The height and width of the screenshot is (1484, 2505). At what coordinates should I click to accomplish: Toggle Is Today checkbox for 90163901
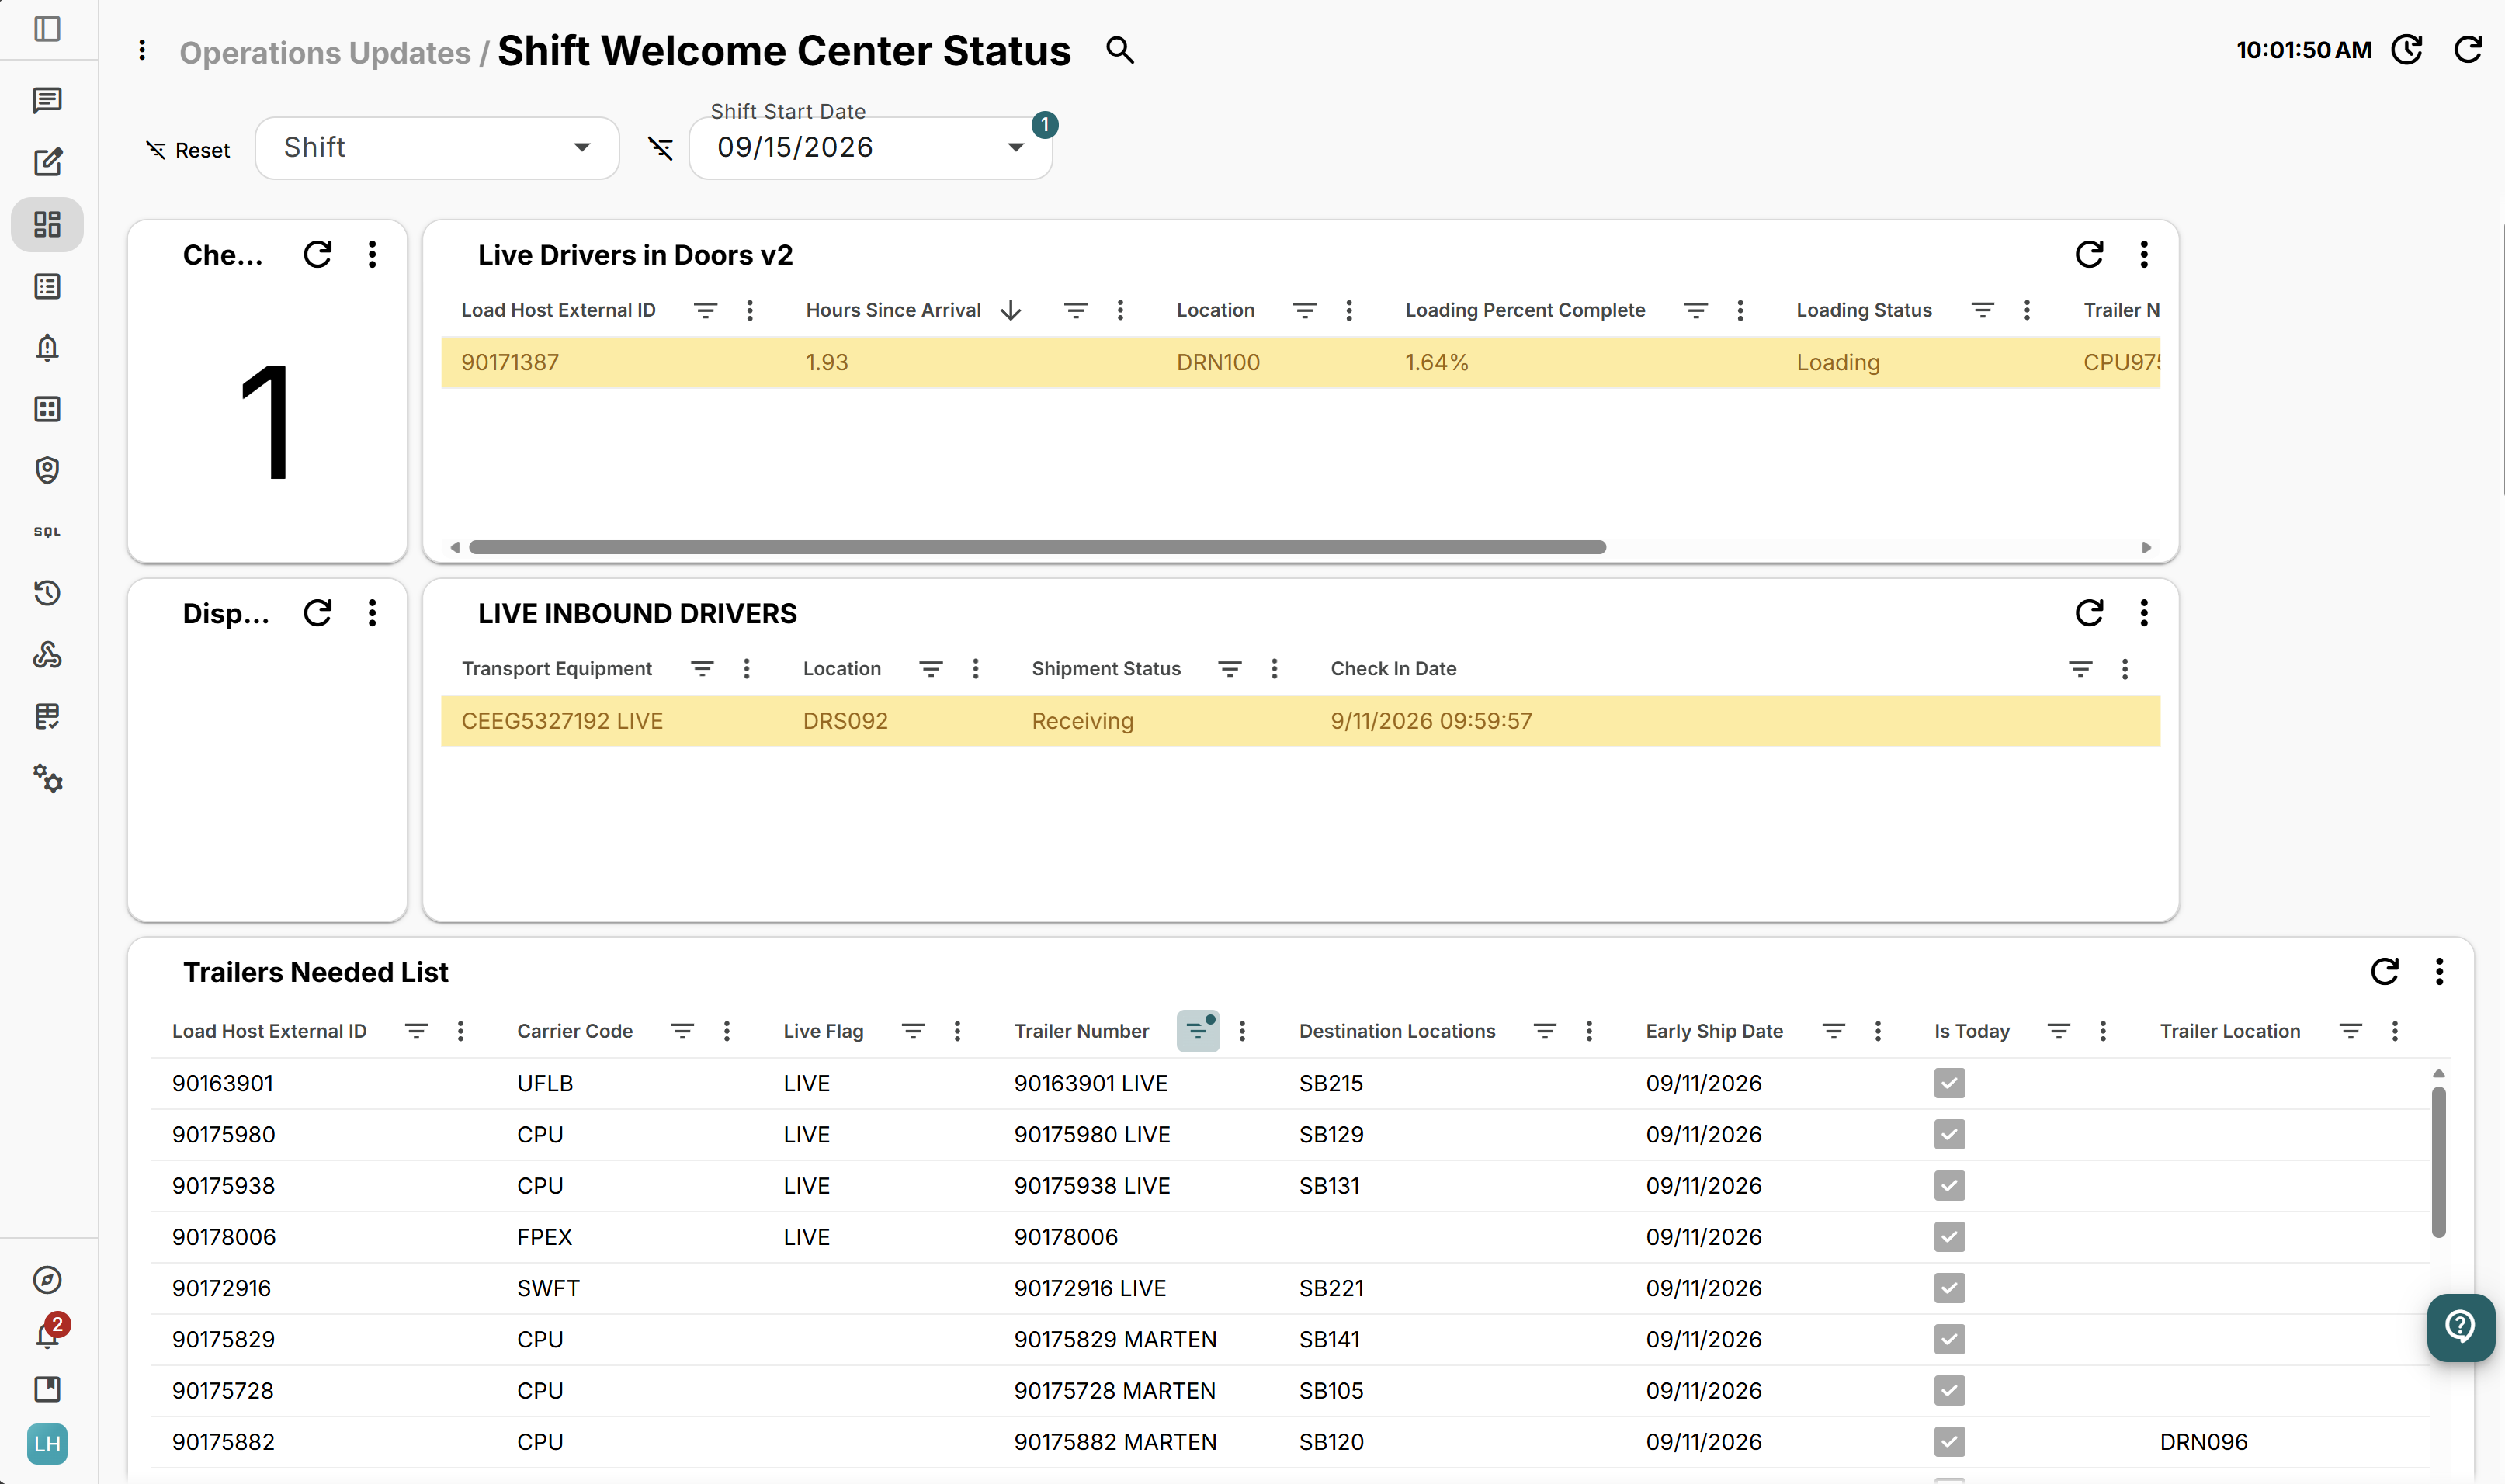pos(1950,1083)
